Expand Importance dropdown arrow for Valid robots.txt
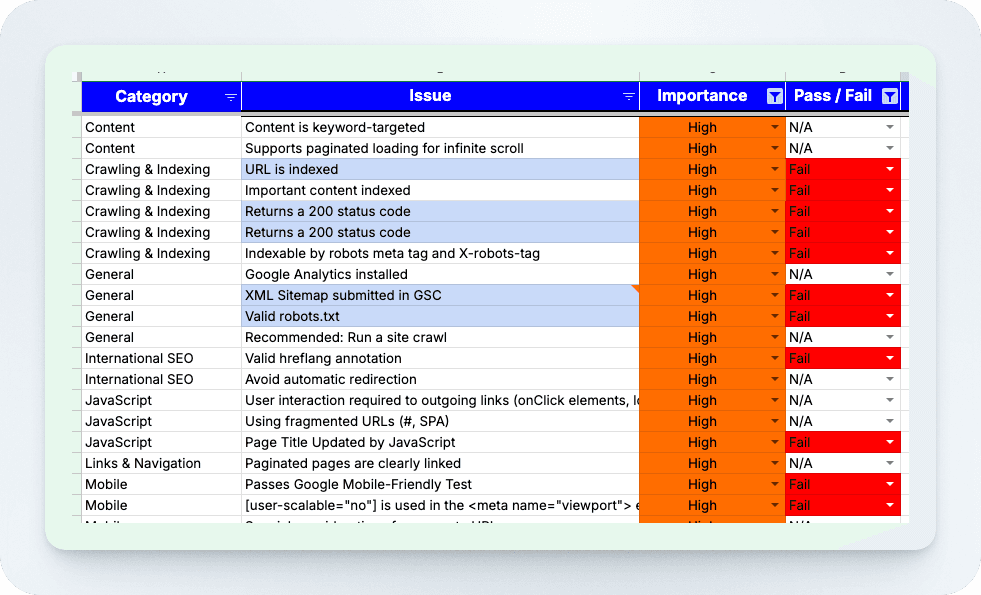 (x=774, y=317)
